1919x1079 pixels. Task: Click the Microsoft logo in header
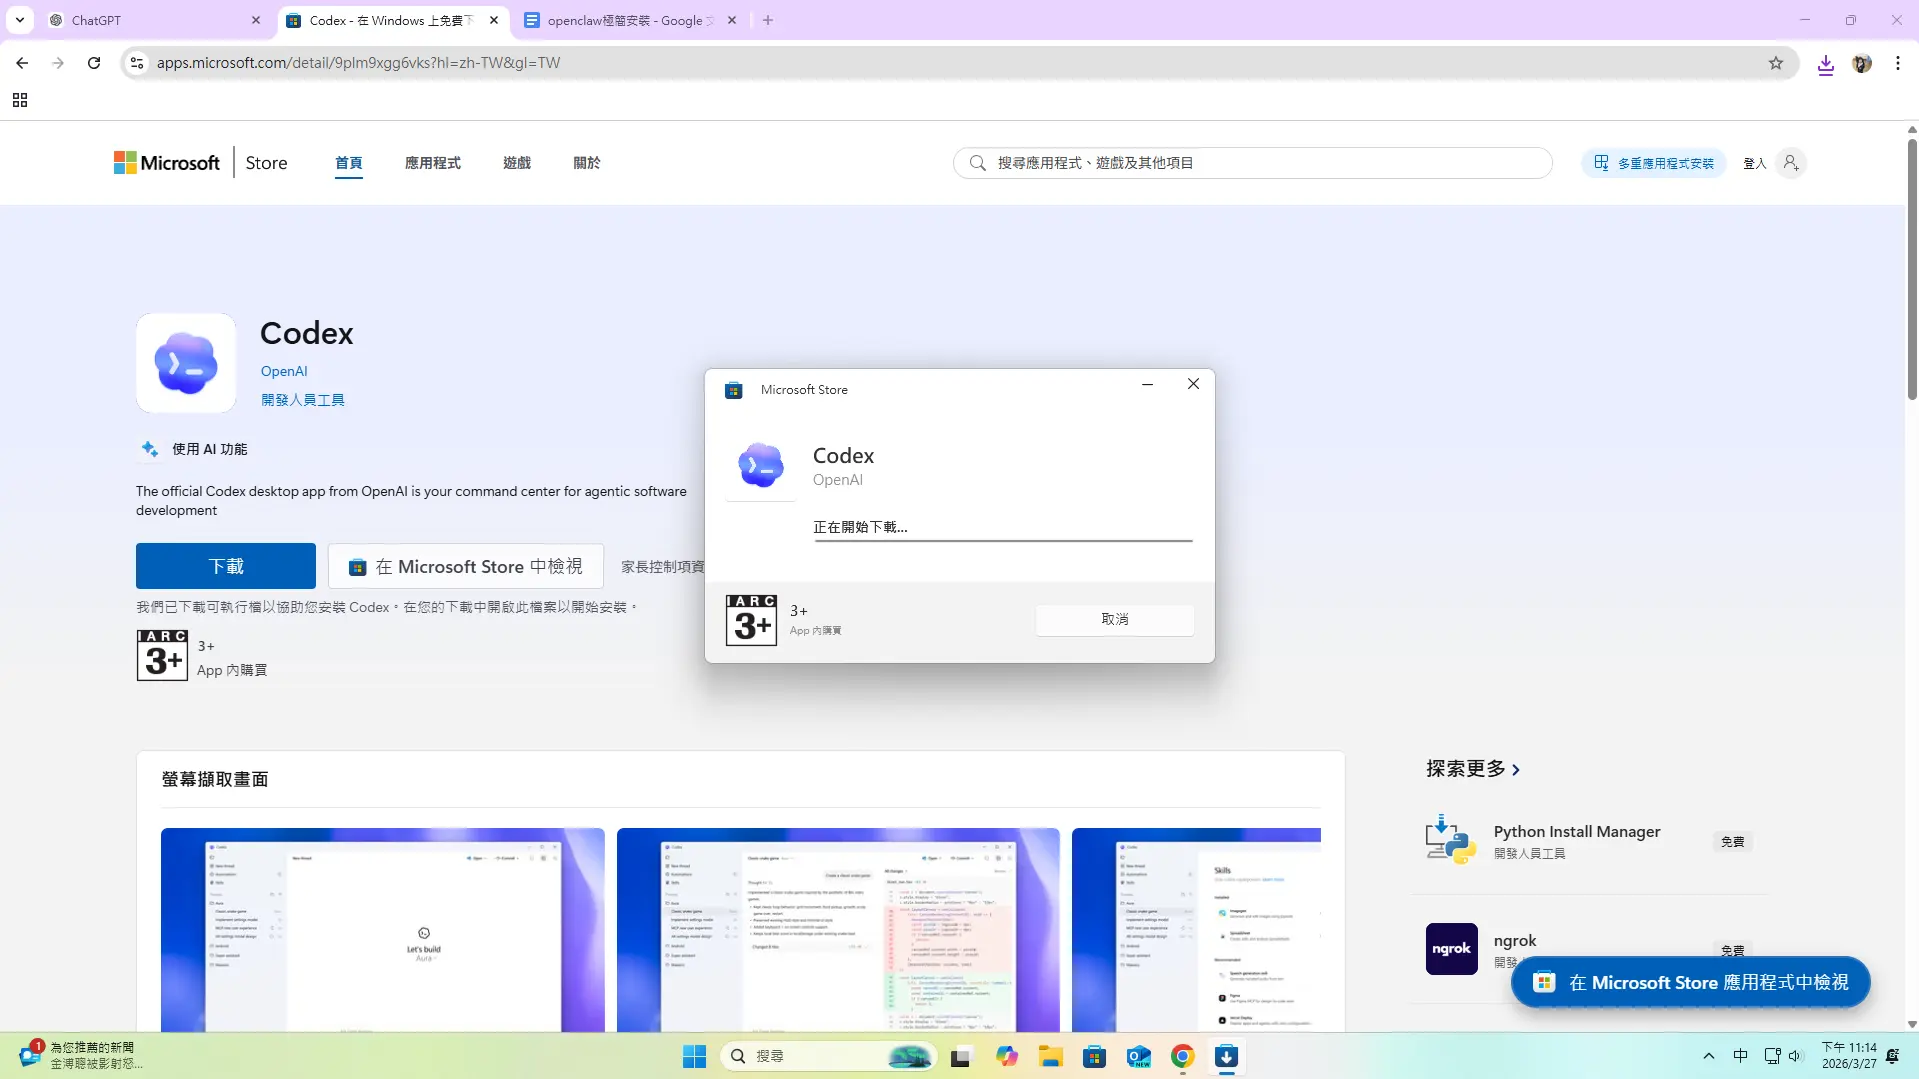[x=167, y=163]
